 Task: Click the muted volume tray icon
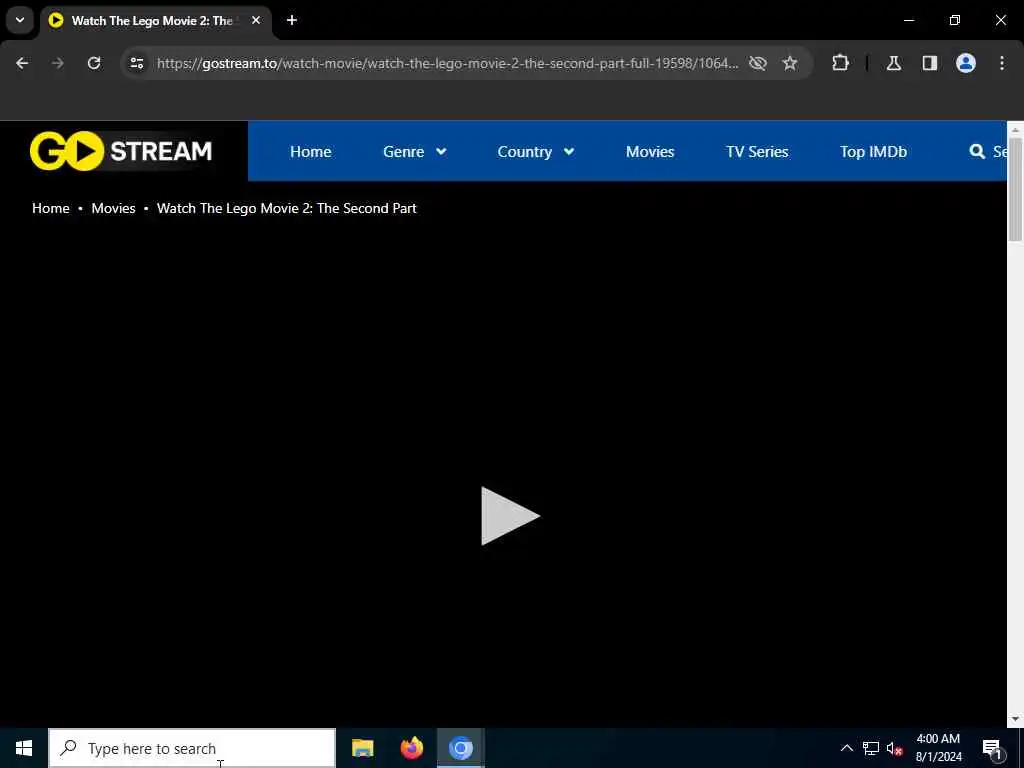pos(894,748)
